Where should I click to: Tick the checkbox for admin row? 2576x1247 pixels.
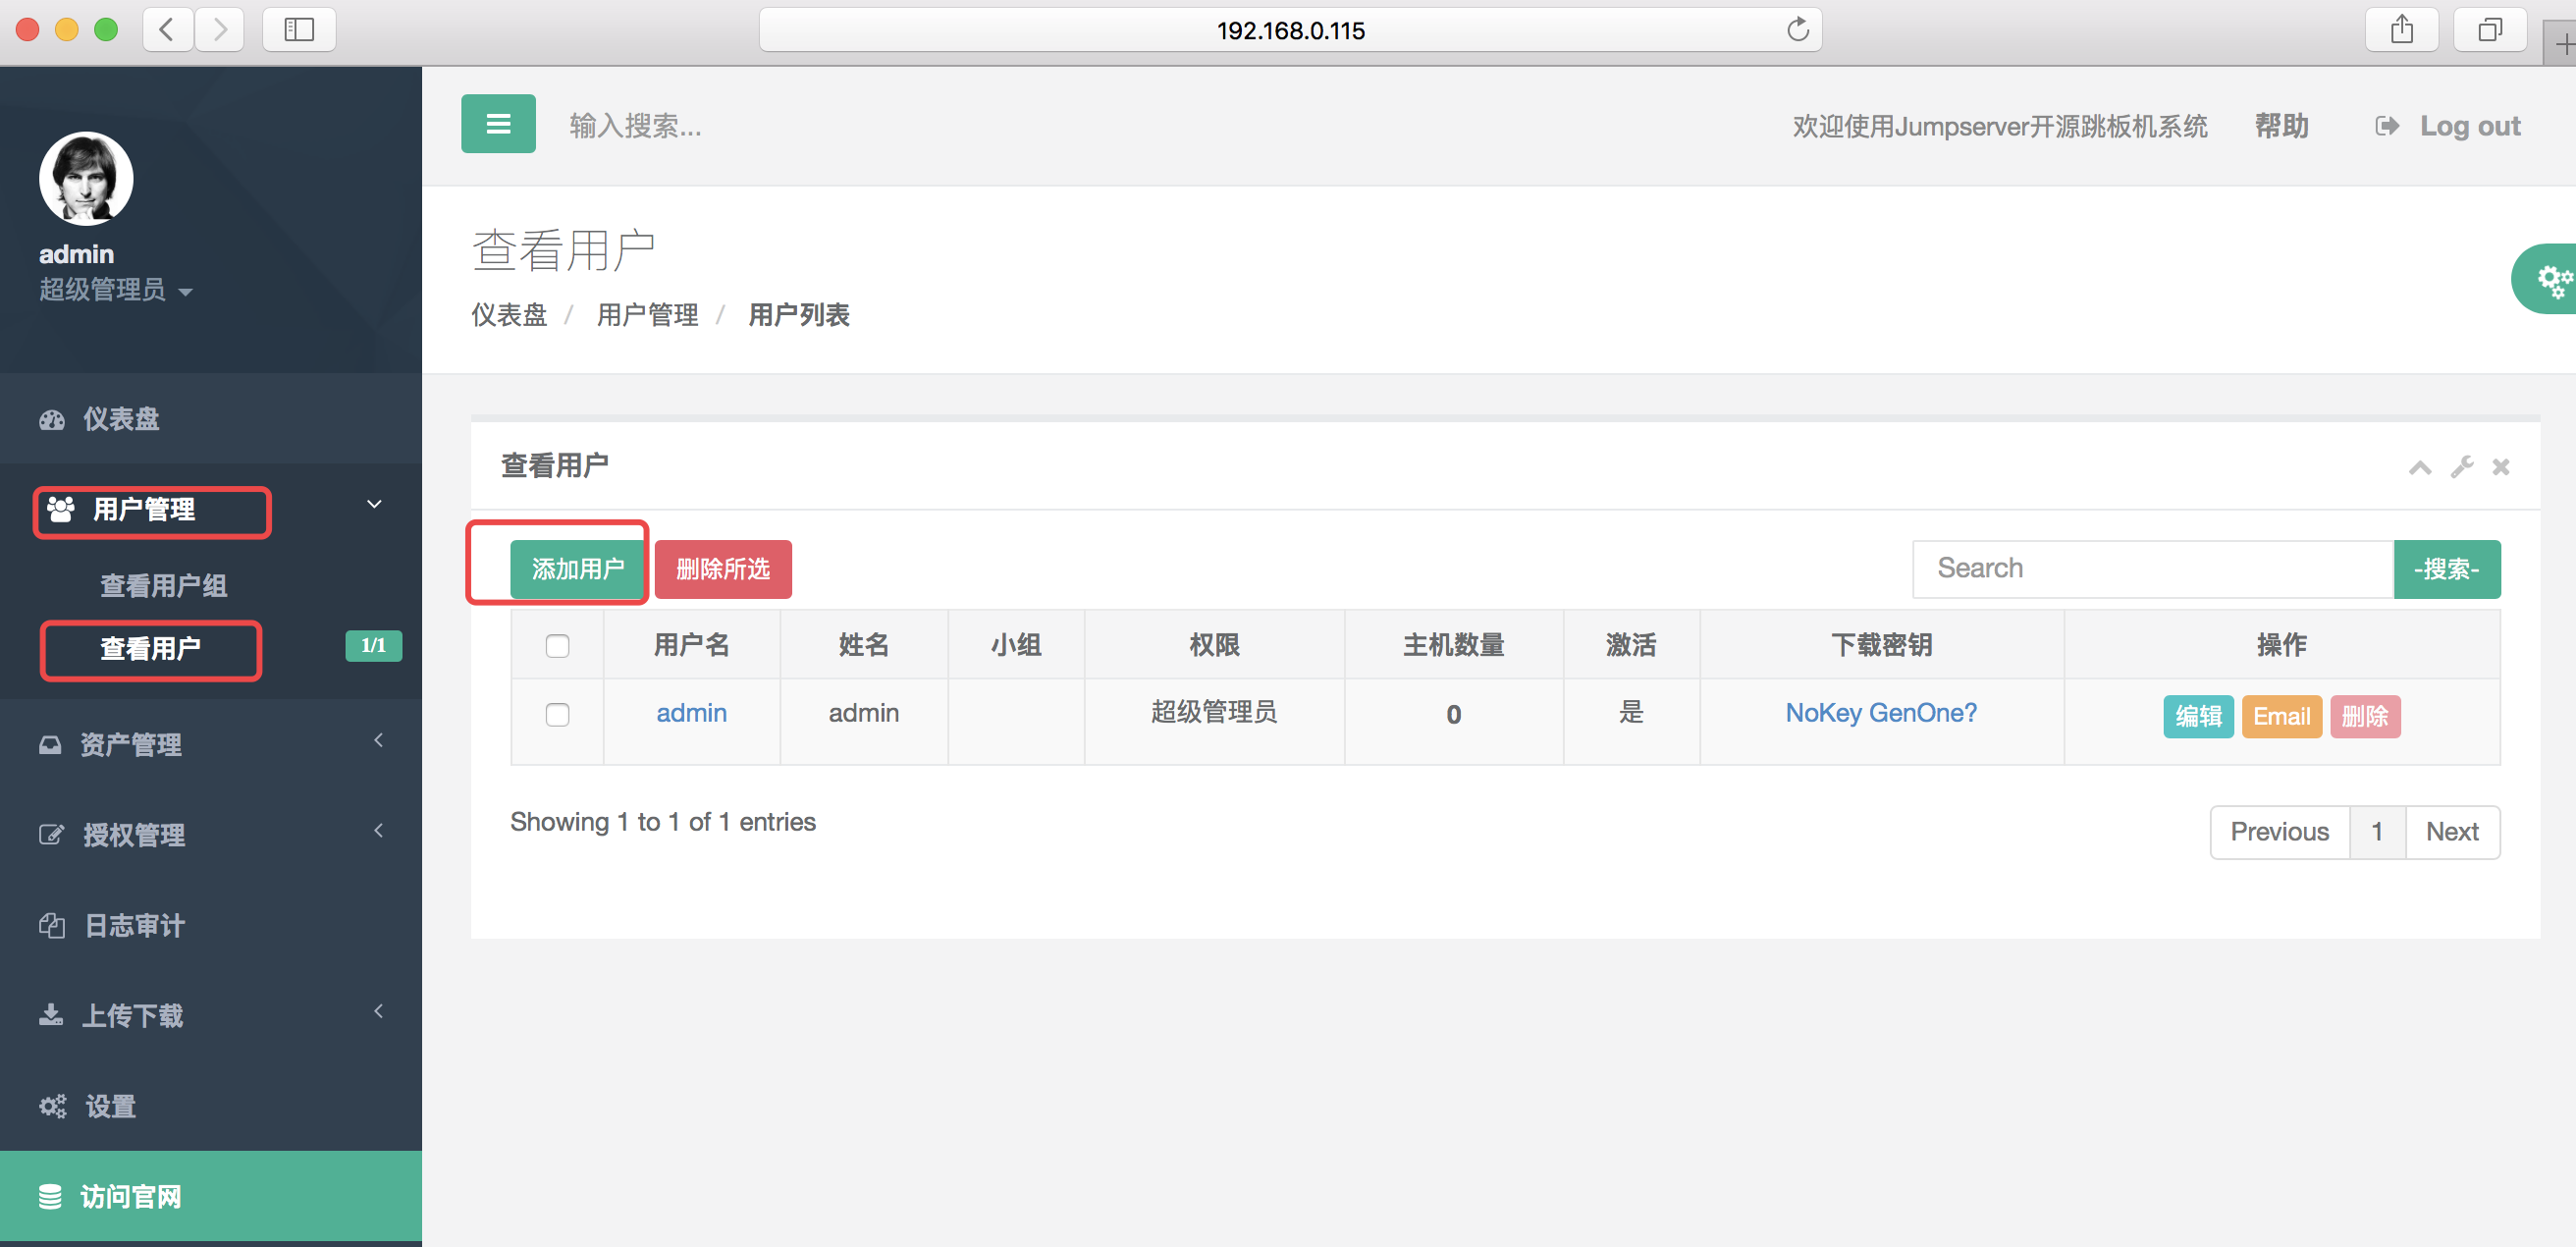coord(557,714)
